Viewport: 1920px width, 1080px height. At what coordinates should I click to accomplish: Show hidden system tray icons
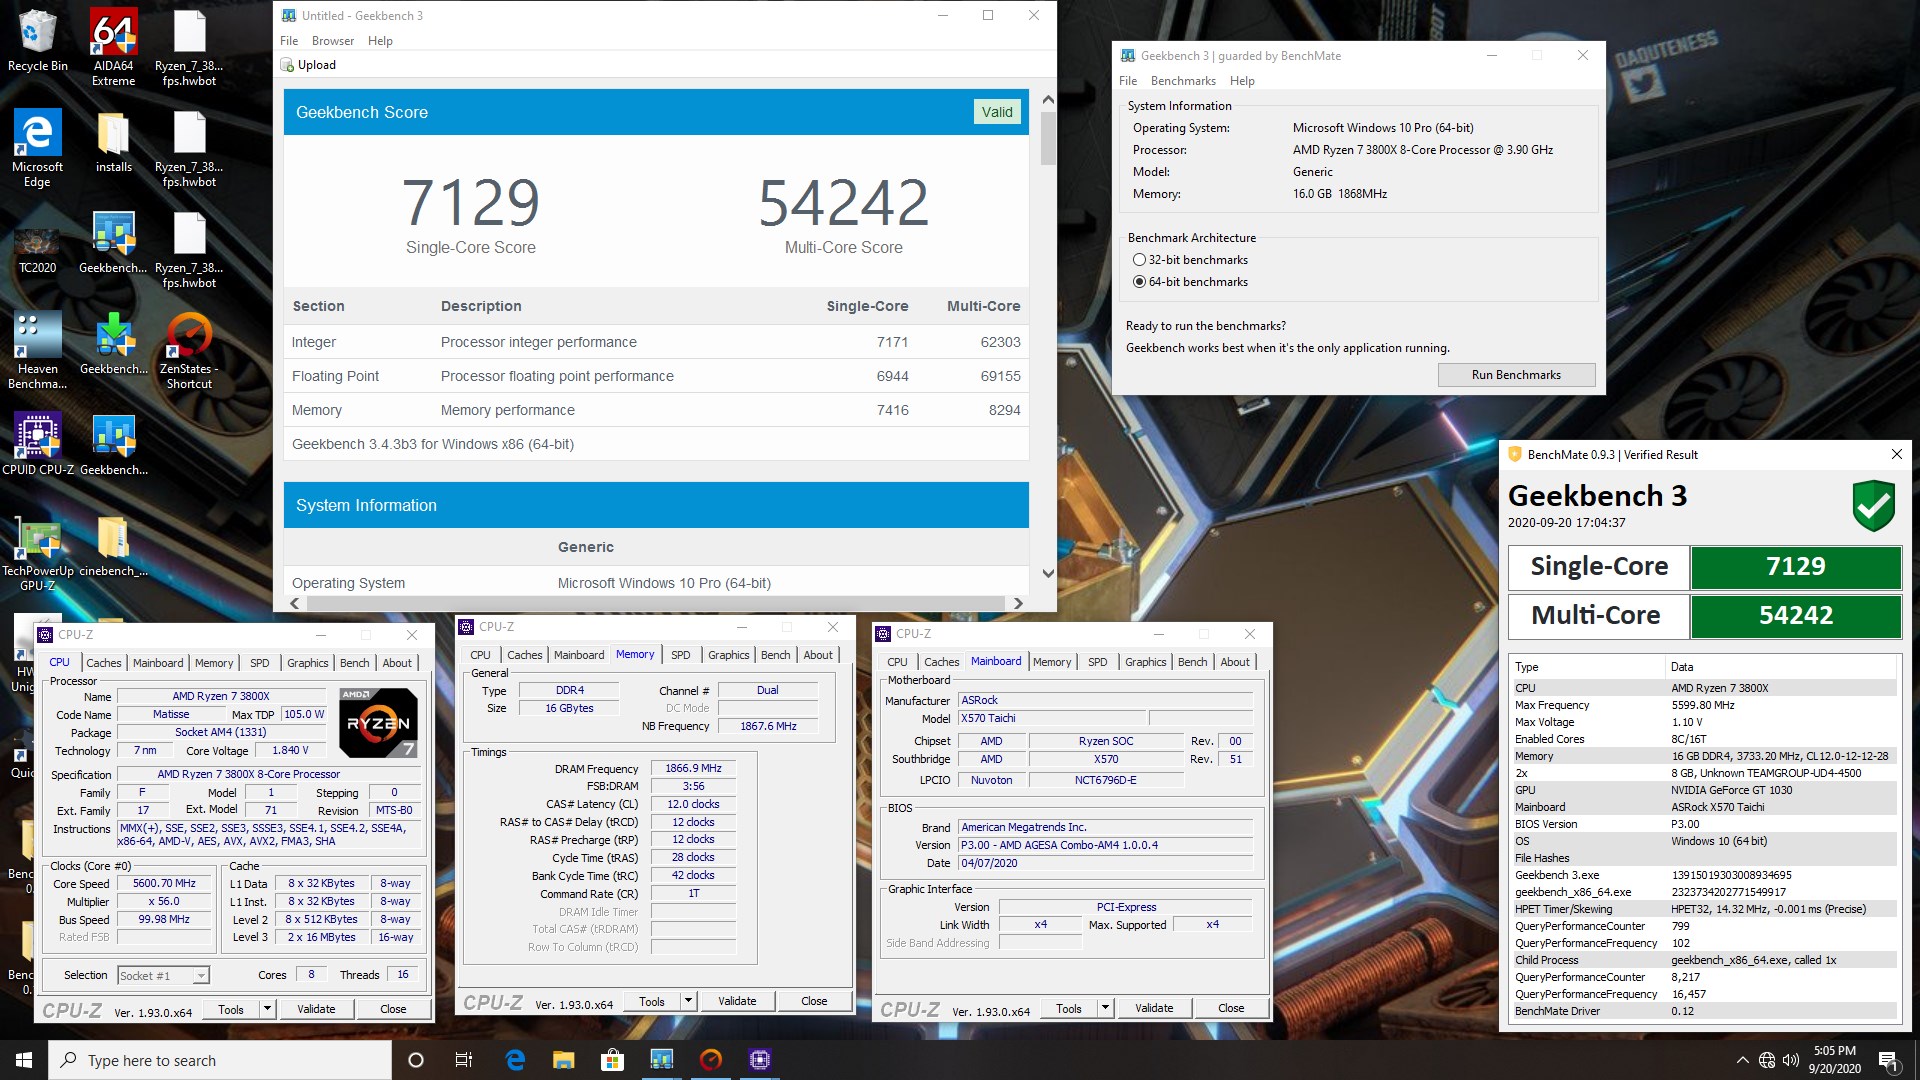click(x=1743, y=1060)
